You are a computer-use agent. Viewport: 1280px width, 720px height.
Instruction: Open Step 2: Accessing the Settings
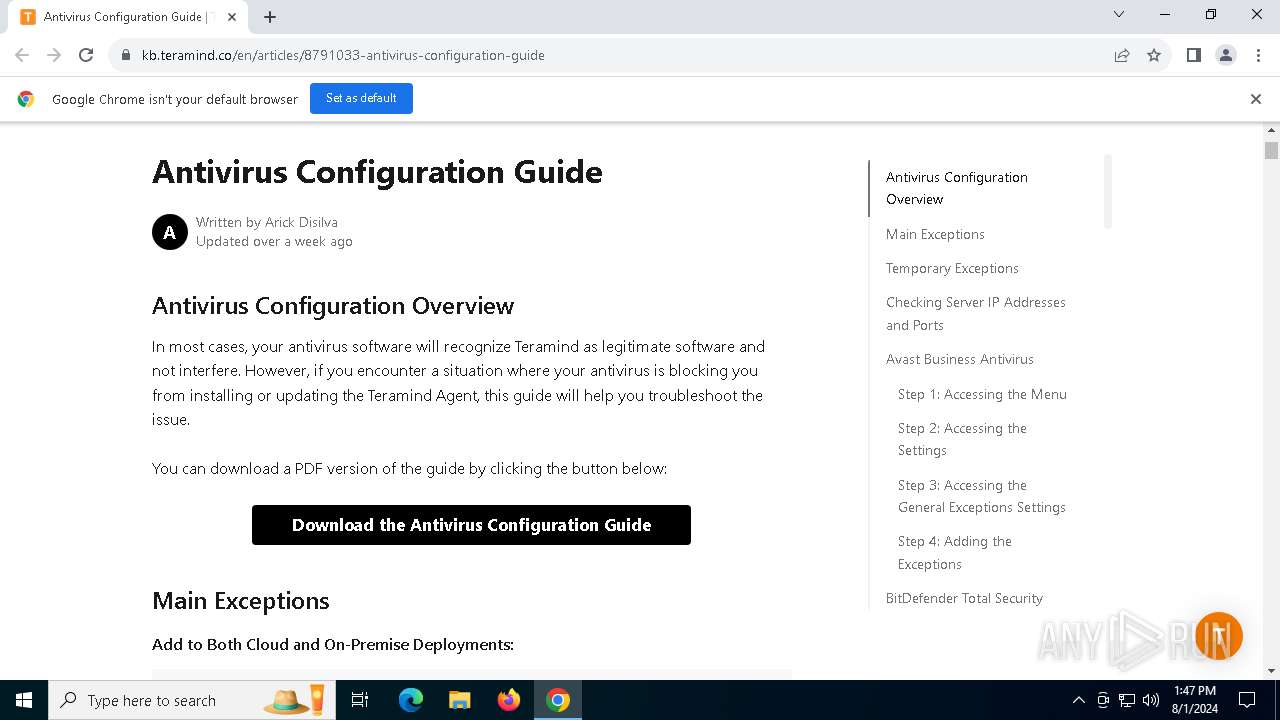(962, 439)
